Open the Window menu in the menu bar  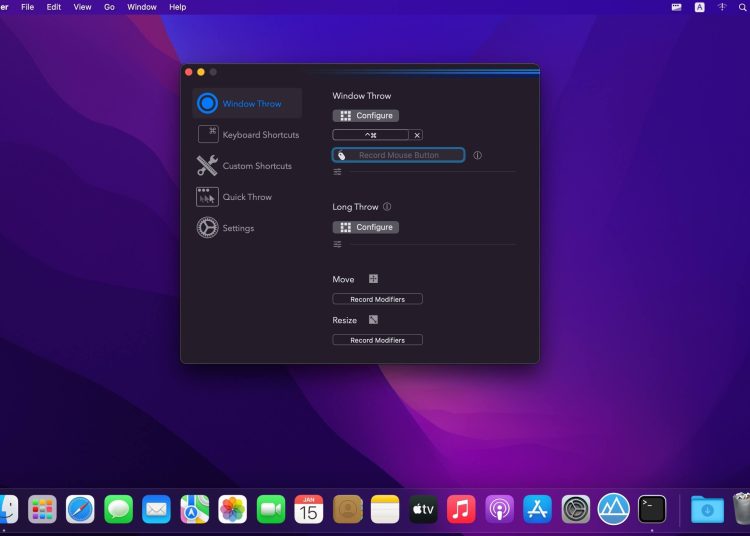point(142,7)
